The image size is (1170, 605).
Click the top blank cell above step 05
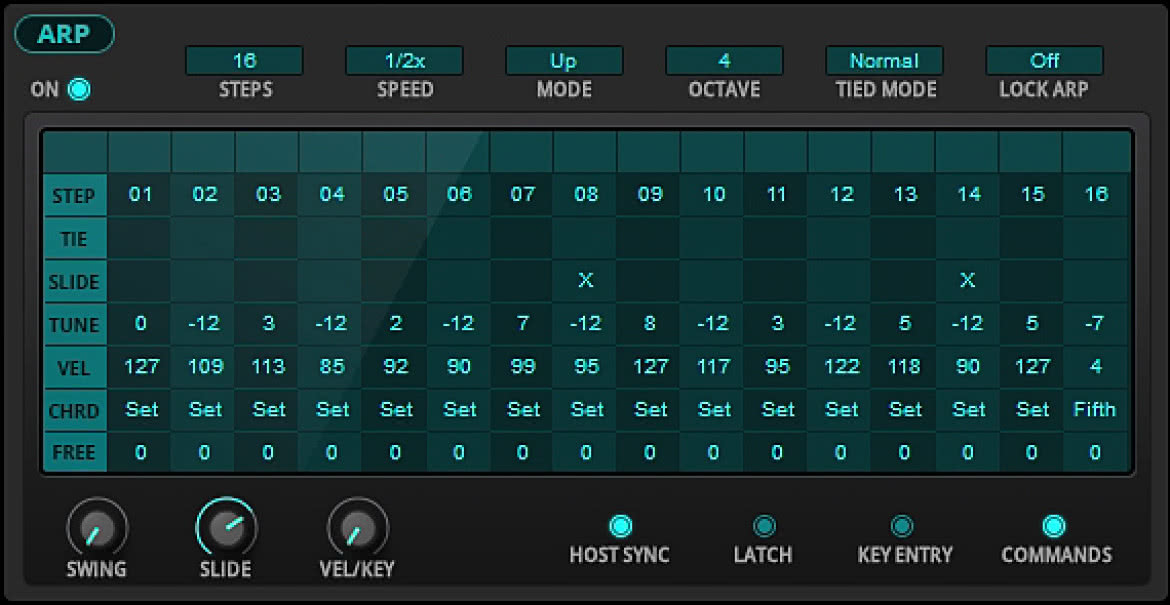(x=395, y=152)
